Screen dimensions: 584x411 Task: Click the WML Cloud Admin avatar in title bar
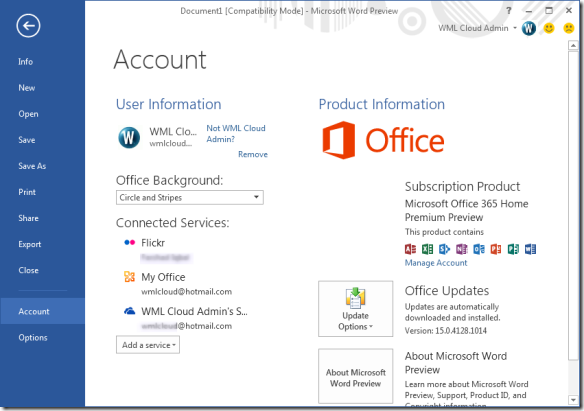[529, 28]
